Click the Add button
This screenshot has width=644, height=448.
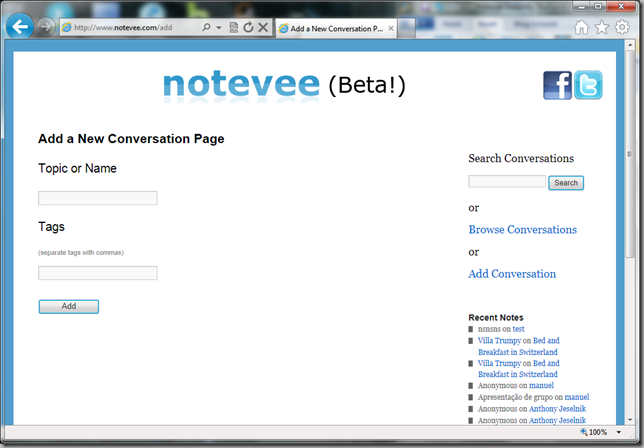69,306
